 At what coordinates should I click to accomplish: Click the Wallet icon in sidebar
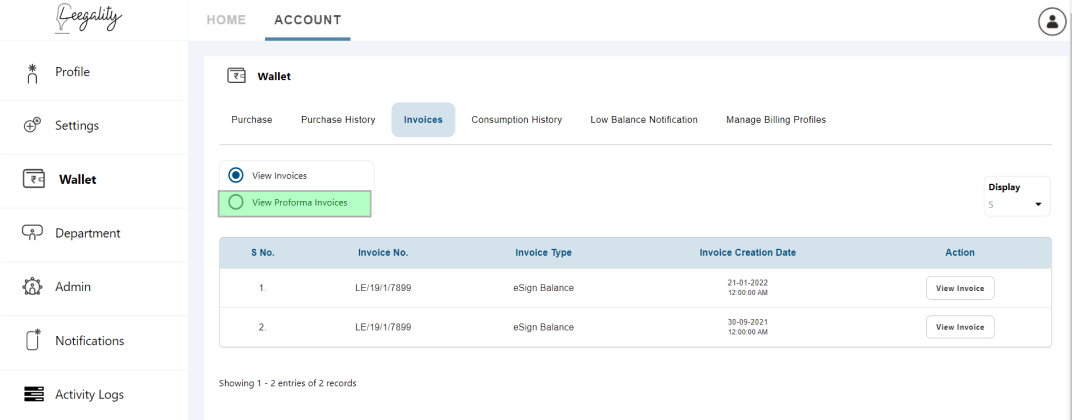(x=34, y=179)
